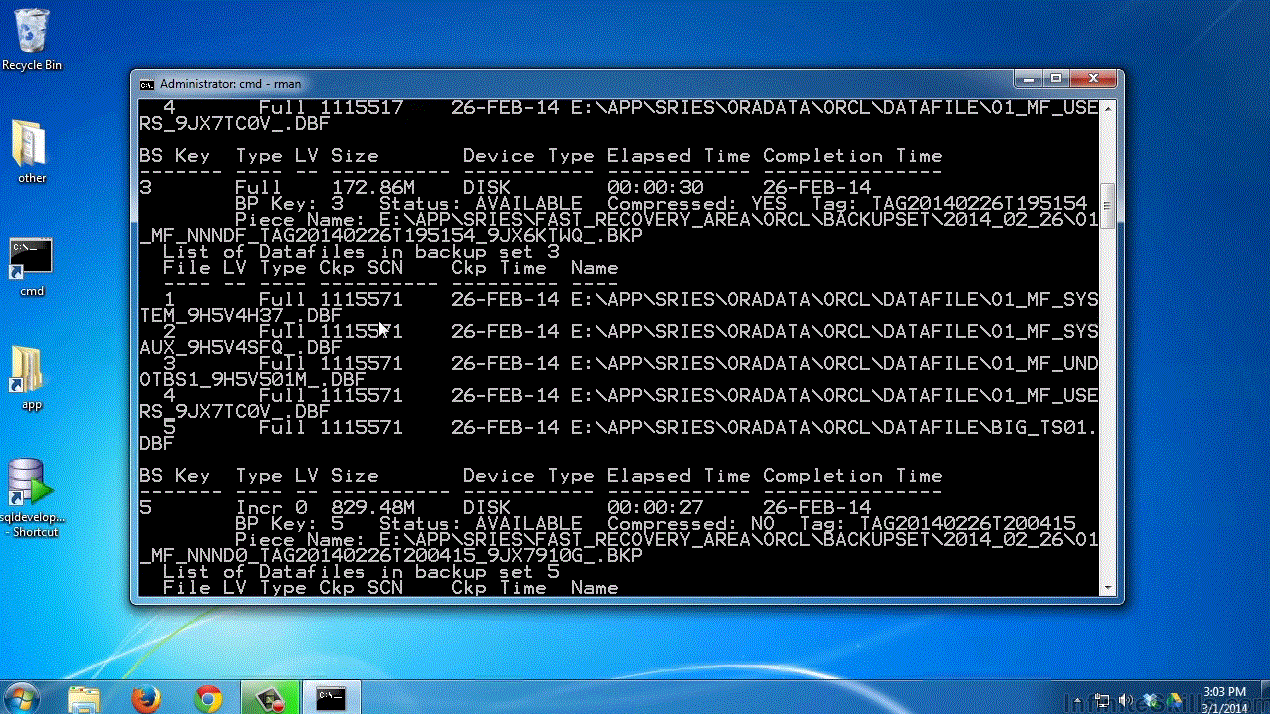Click the volume speaker tray icon

point(1125,699)
